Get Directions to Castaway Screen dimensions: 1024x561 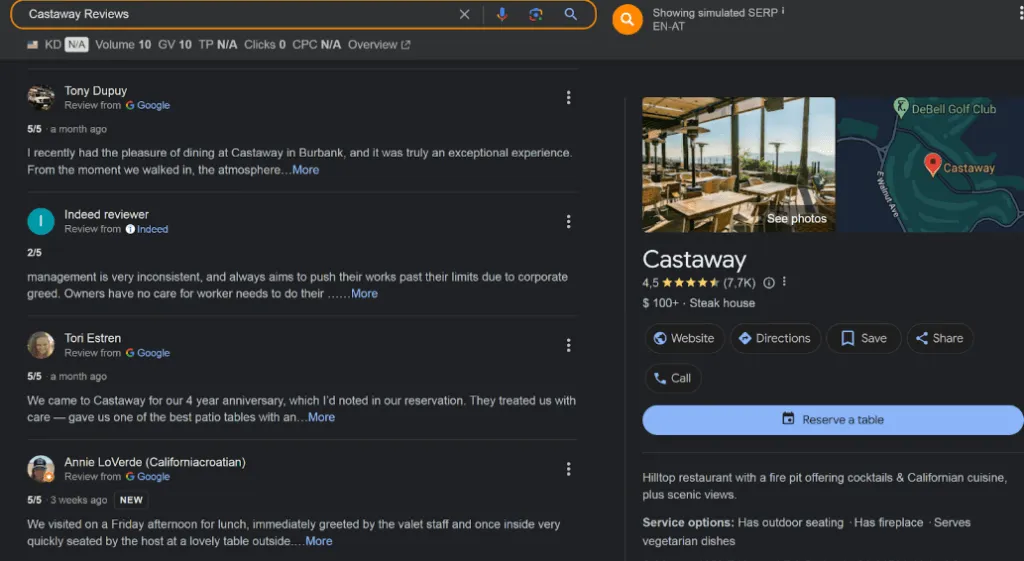775,338
